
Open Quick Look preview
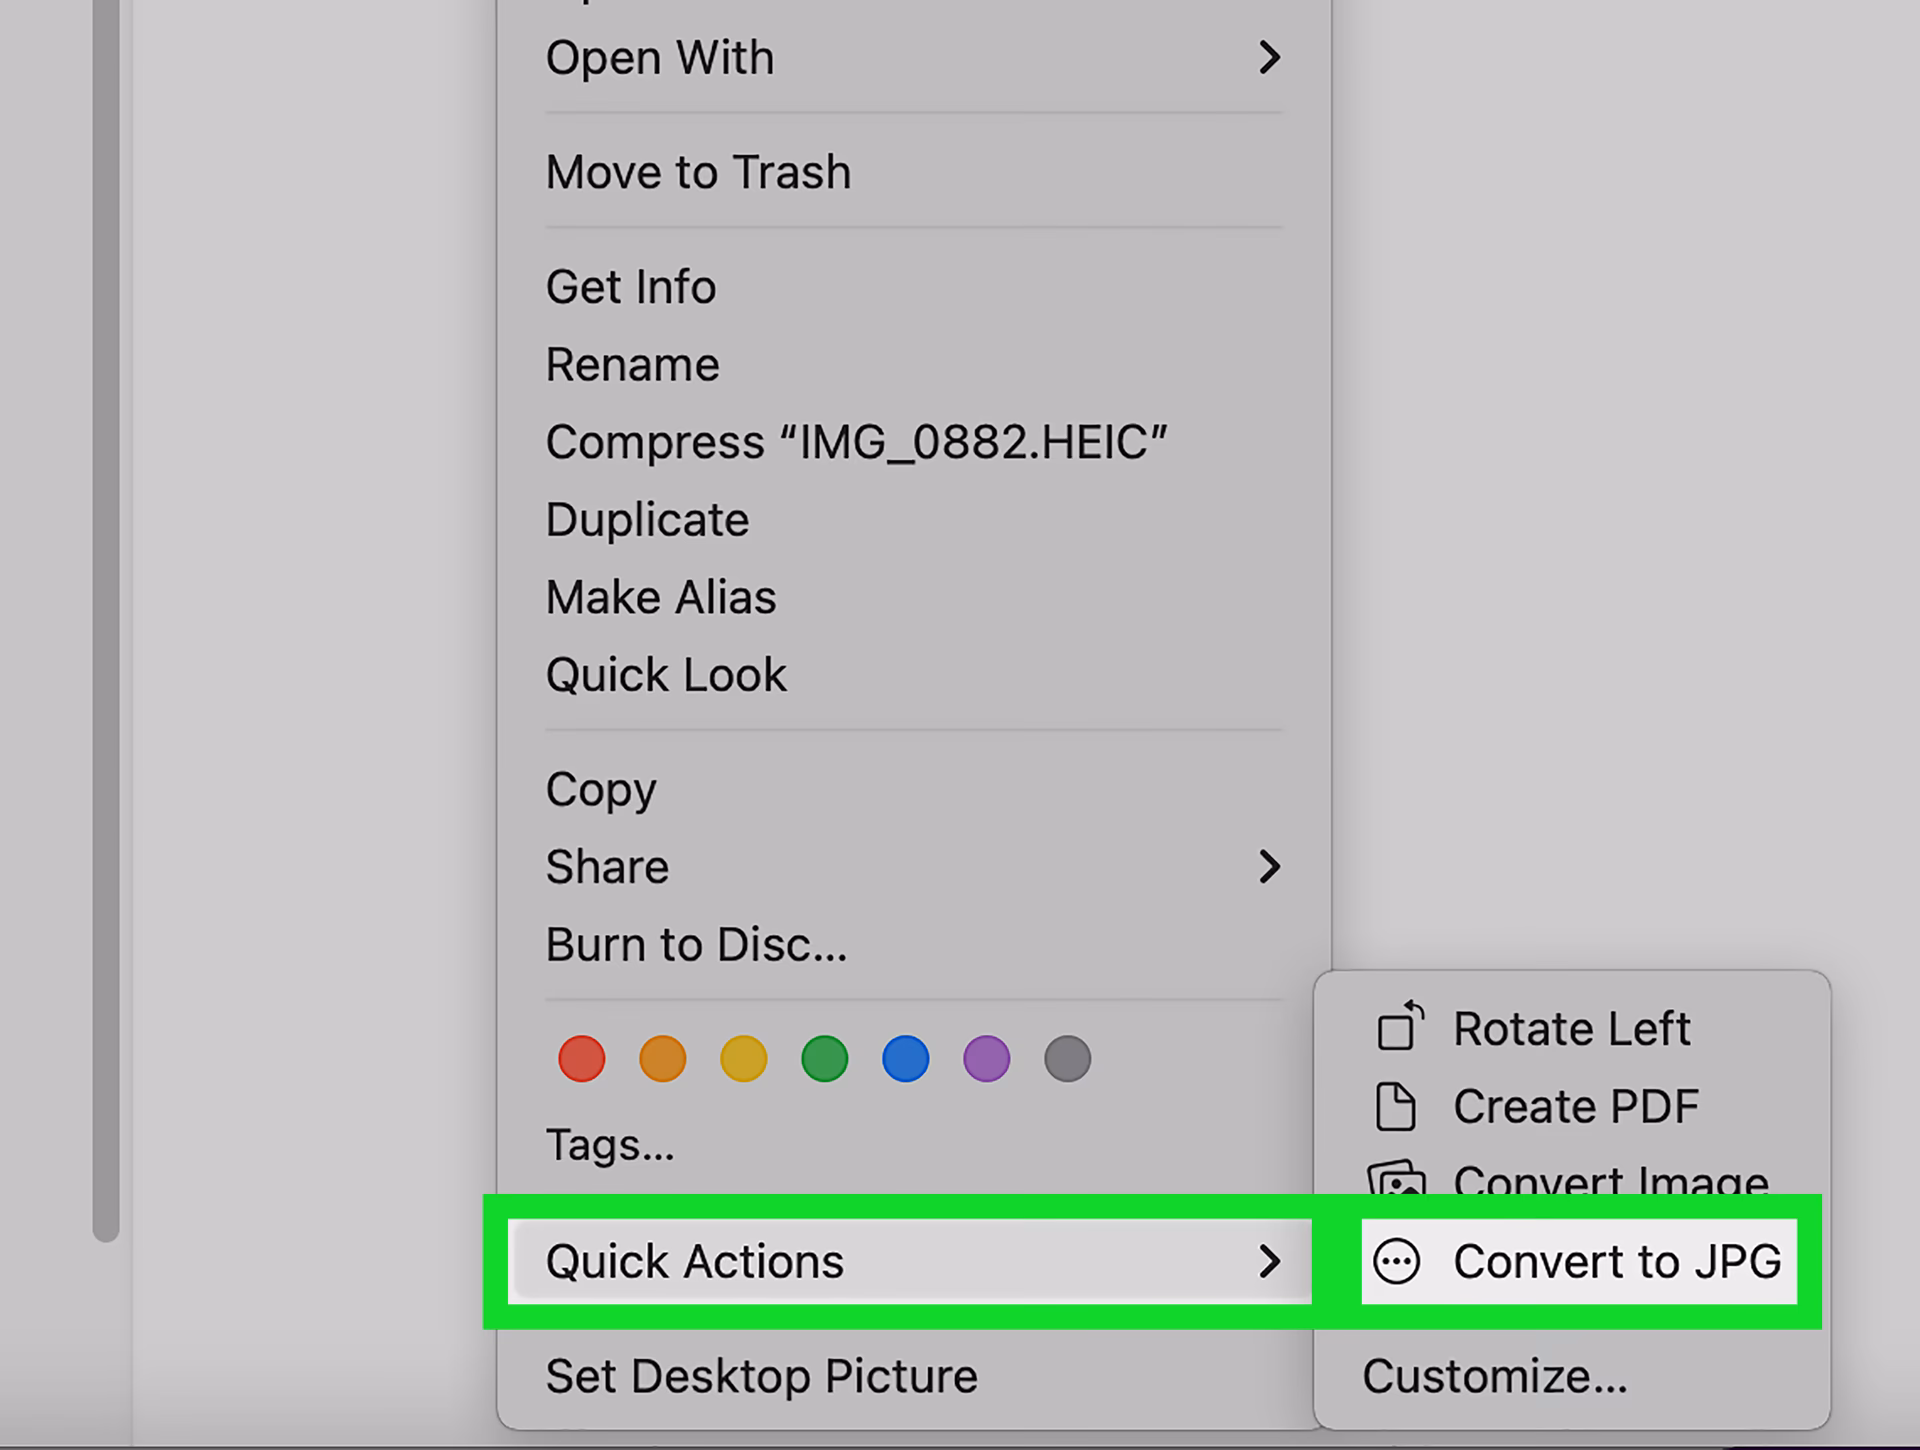pyautogui.click(x=666, y=674)
